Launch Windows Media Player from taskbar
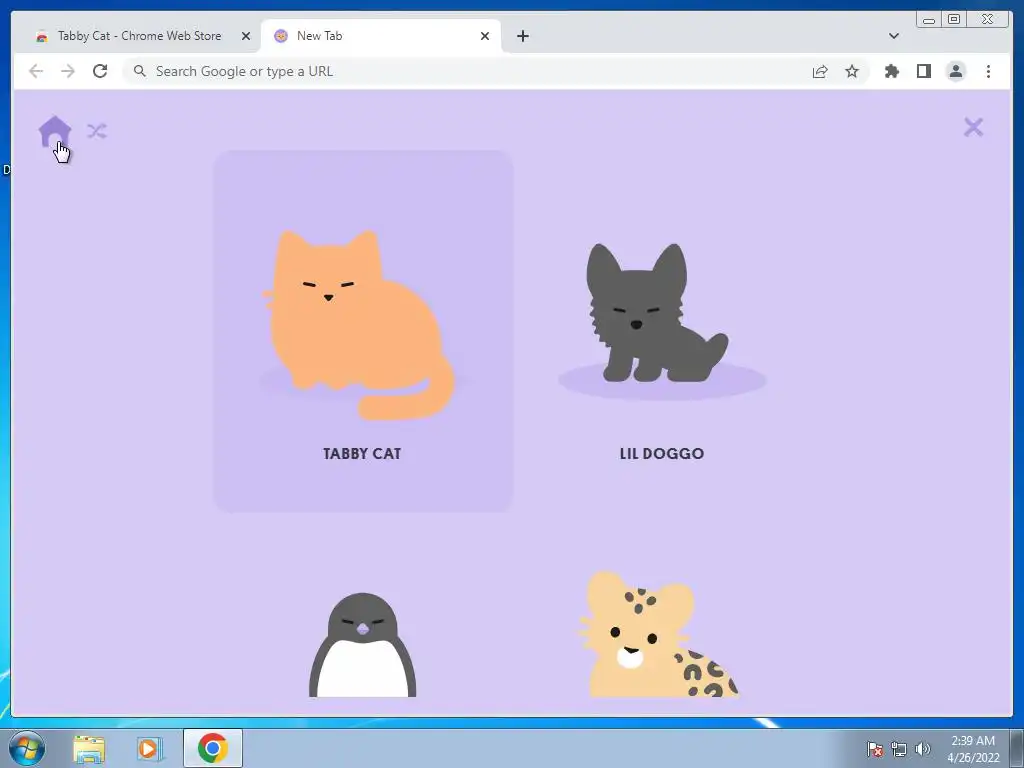Image resolution: width=1024 pixels, height=768 pixels. [x=150, y=748]
